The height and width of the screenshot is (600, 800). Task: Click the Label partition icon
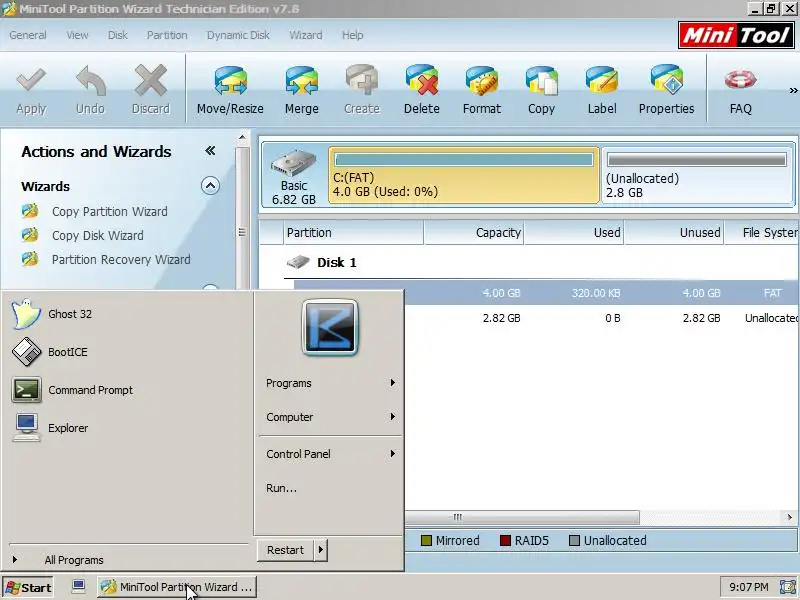pyautogui.click(x=602, y=81)
